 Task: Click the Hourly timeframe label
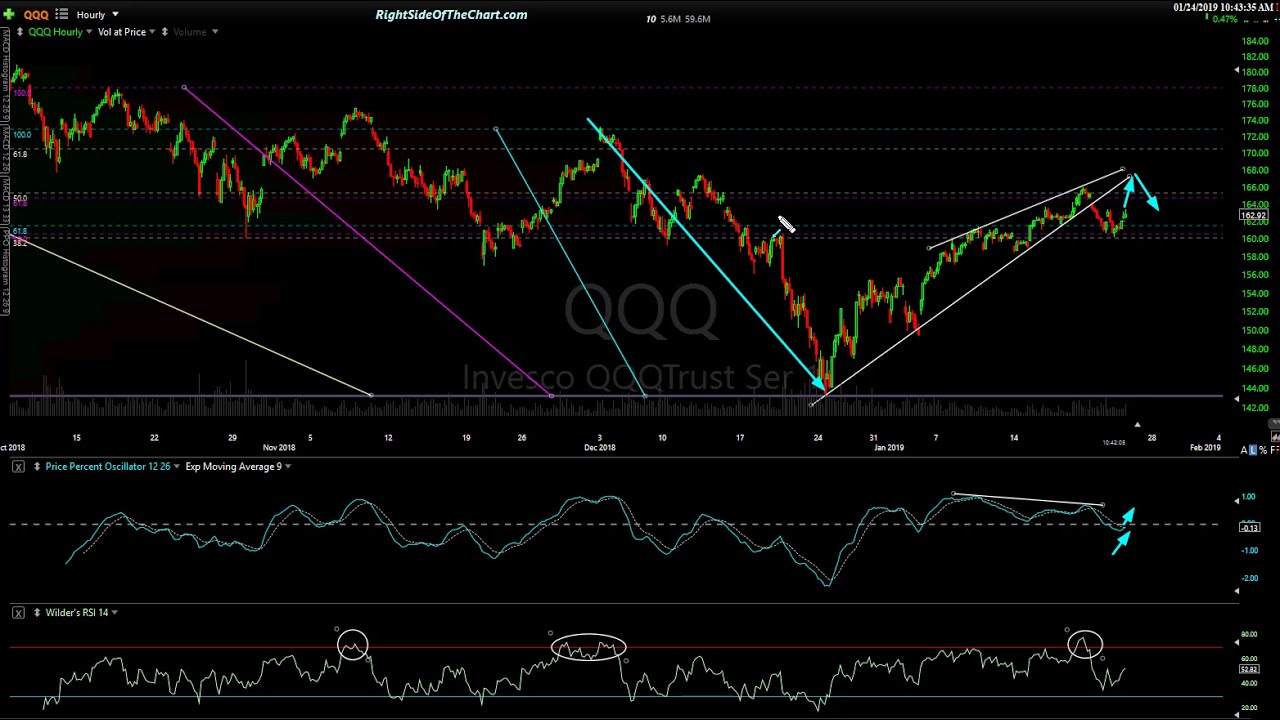point(90,14)
